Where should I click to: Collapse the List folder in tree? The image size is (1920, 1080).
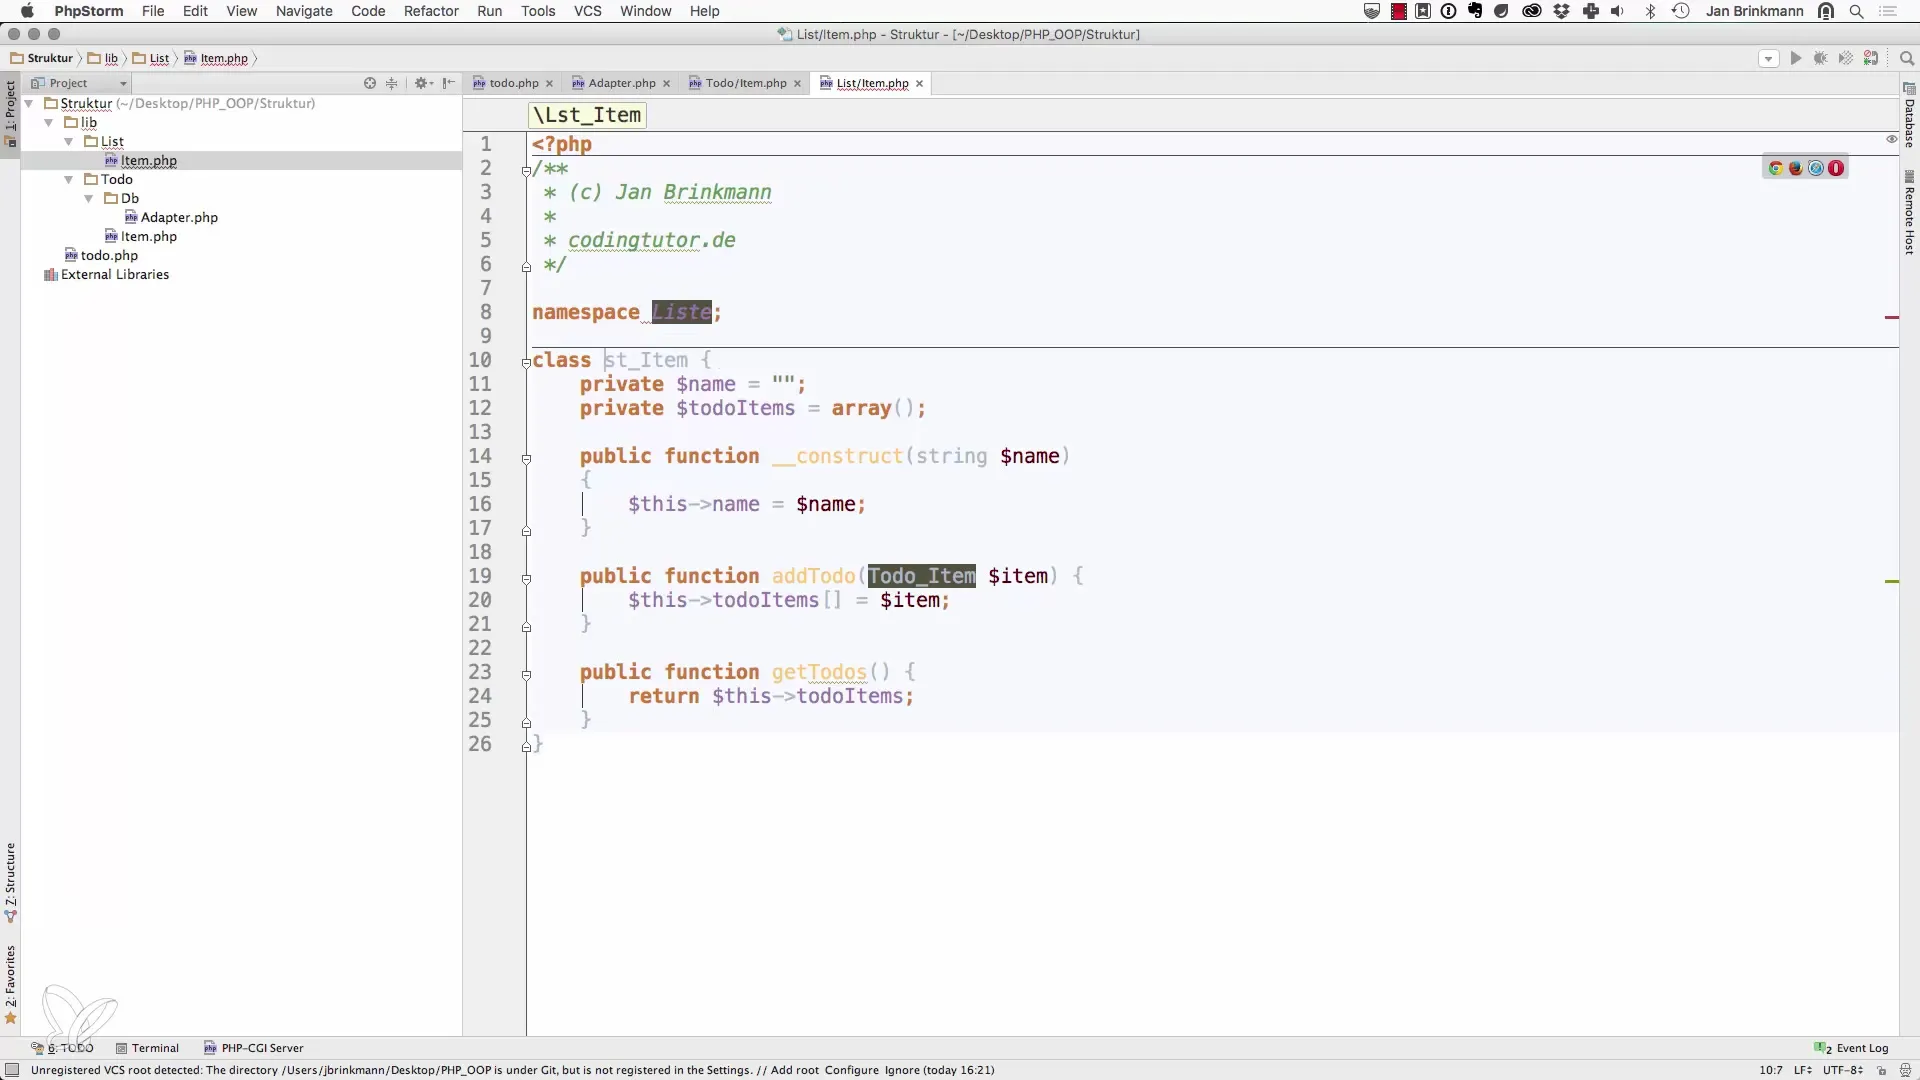pyautogui.click(x=69, y=141)
